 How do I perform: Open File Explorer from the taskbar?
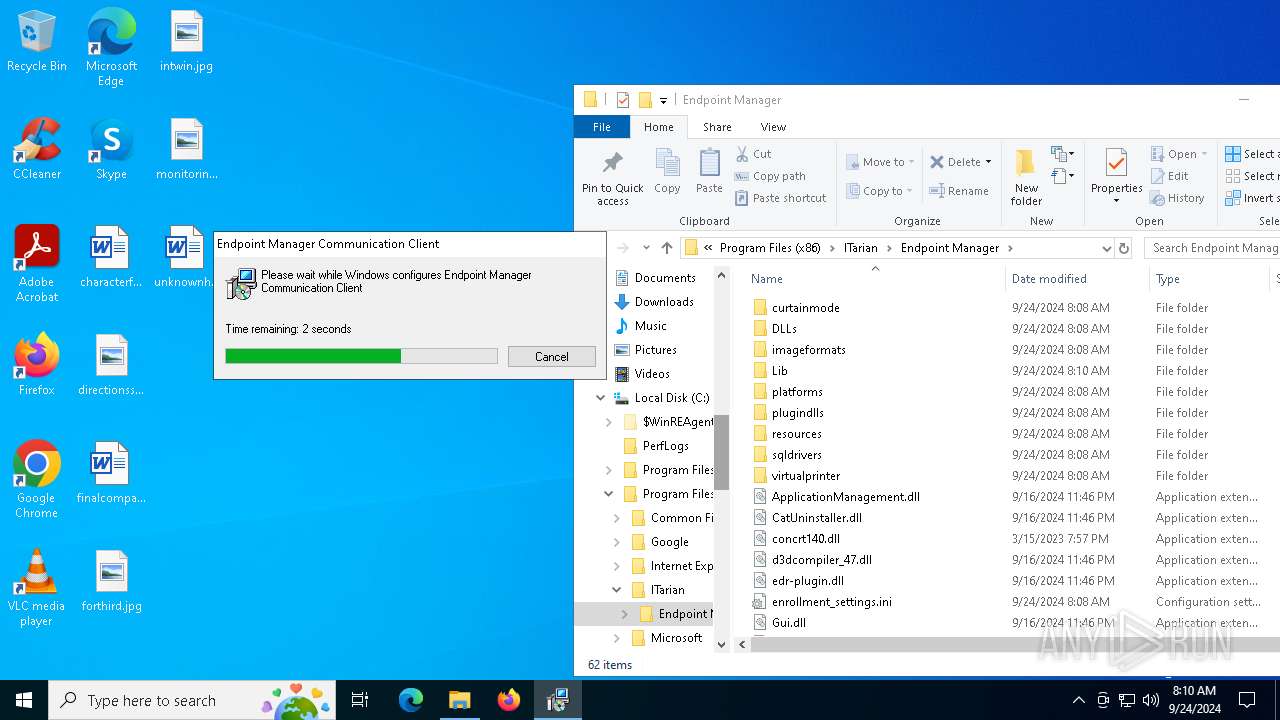459,700
